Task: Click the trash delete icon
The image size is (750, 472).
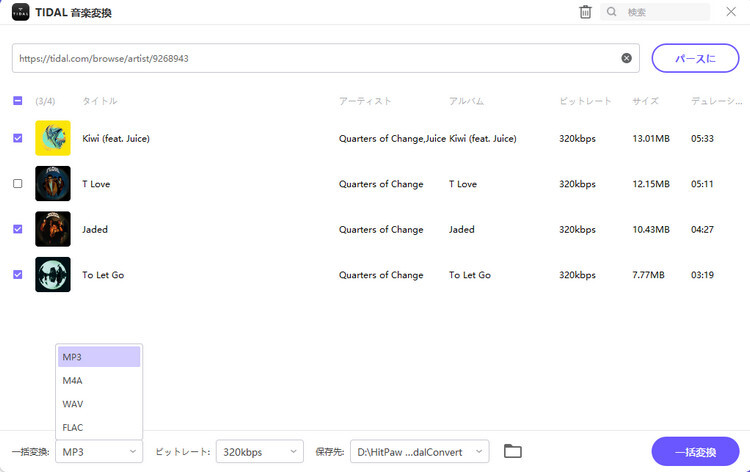Action: click(x=585, y=12)
